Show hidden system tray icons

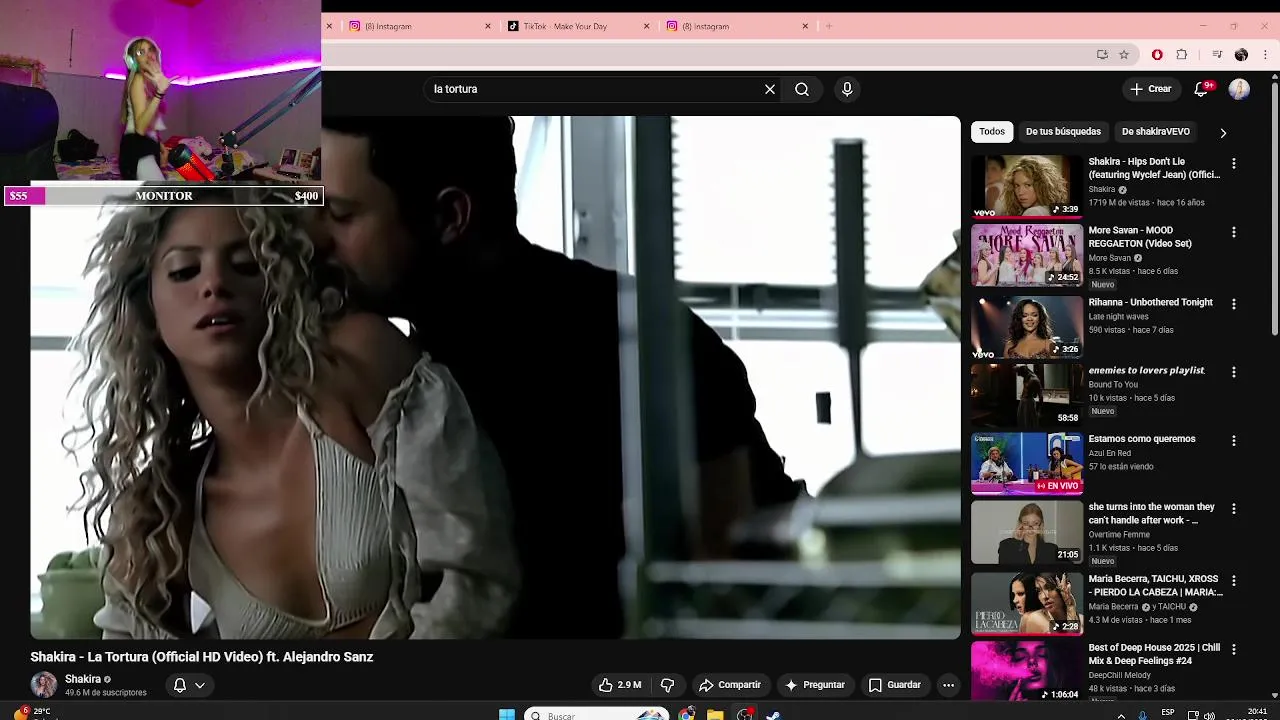(x=1120, y=715)
